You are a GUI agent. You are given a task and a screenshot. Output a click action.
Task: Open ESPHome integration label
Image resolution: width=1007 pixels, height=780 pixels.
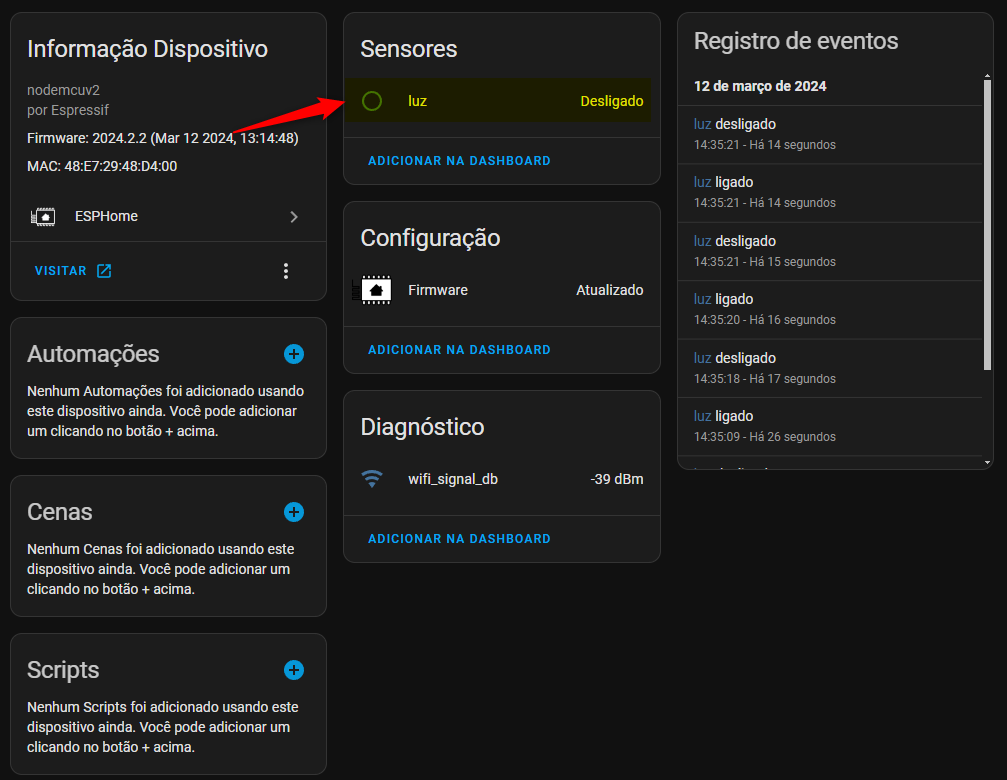[107, 216]
